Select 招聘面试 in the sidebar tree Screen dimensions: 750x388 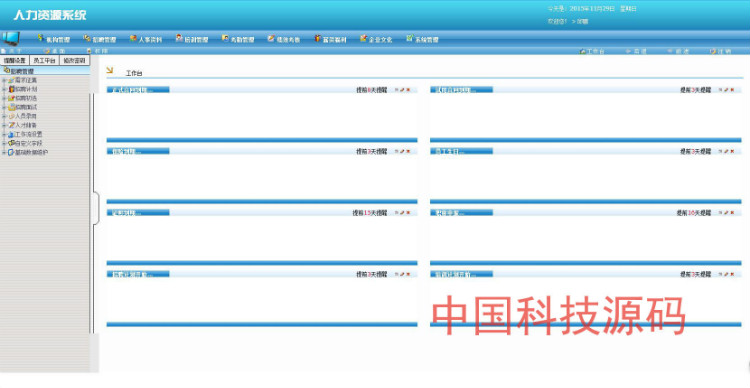coord(26,107)
